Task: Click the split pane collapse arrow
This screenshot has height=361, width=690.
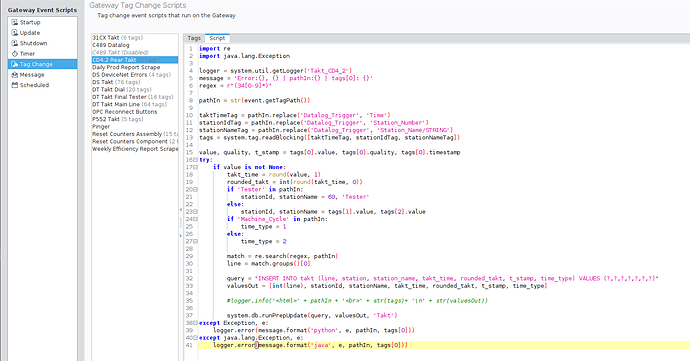Action: [x=180, y=210]
